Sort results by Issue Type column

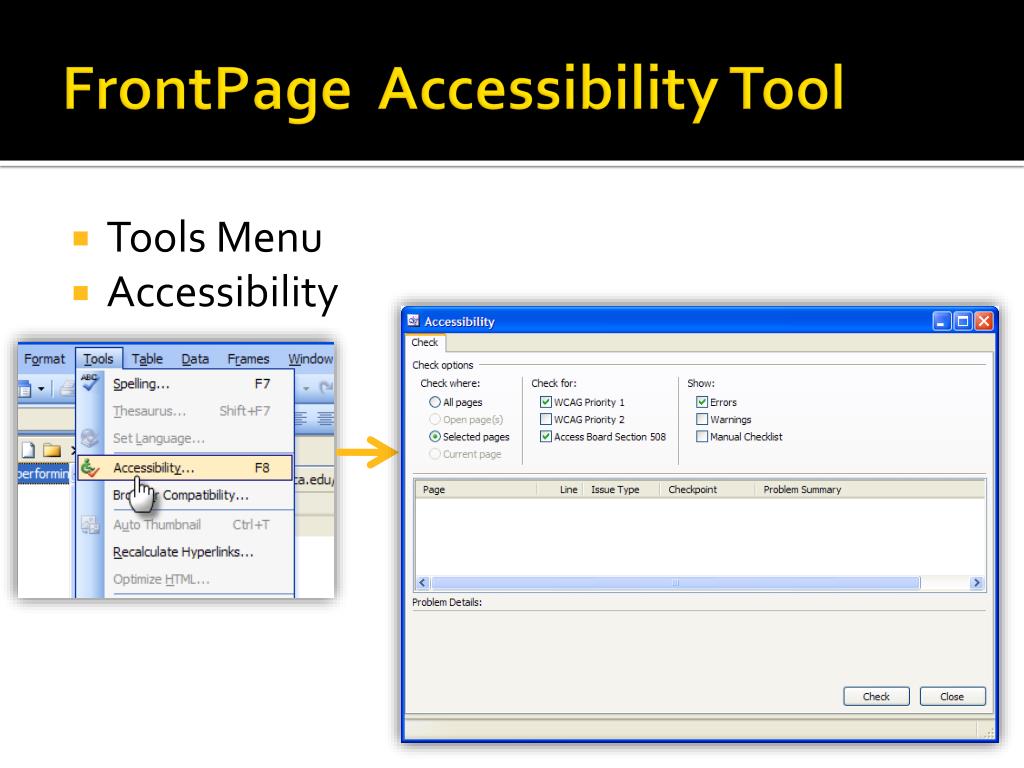[622, 489]
